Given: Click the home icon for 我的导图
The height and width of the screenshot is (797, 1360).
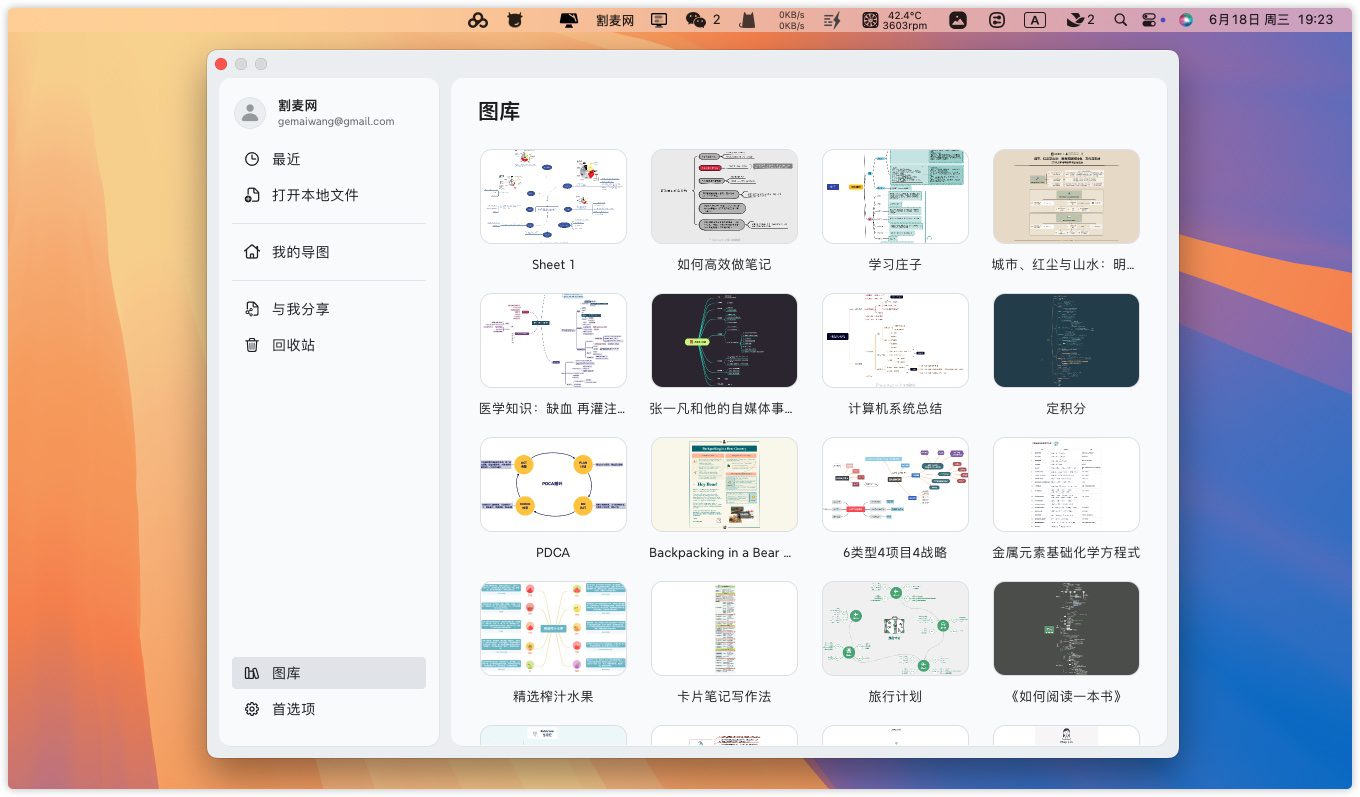Looking at the screenshot, I should [x=252, y=252].
